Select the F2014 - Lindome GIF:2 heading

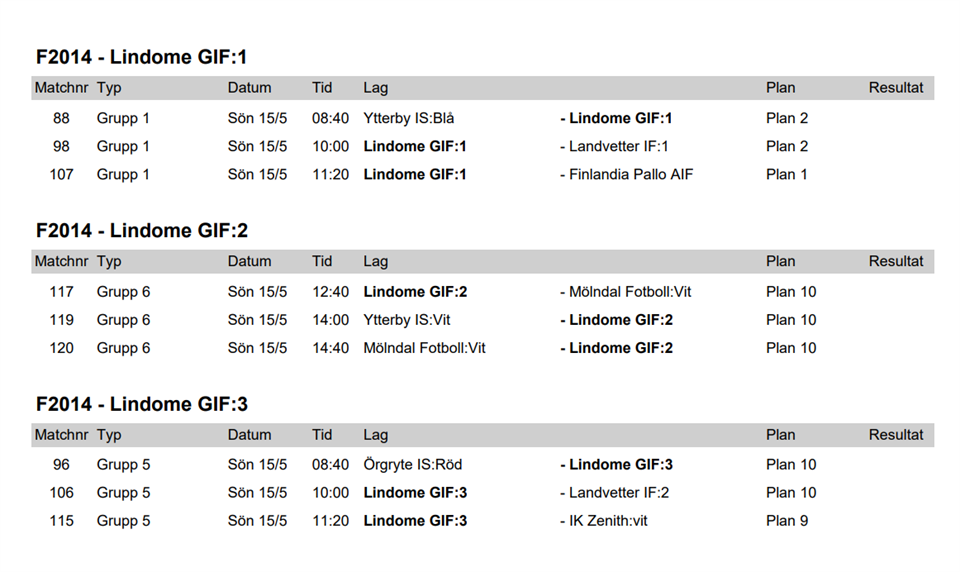(x=141, y=231)
